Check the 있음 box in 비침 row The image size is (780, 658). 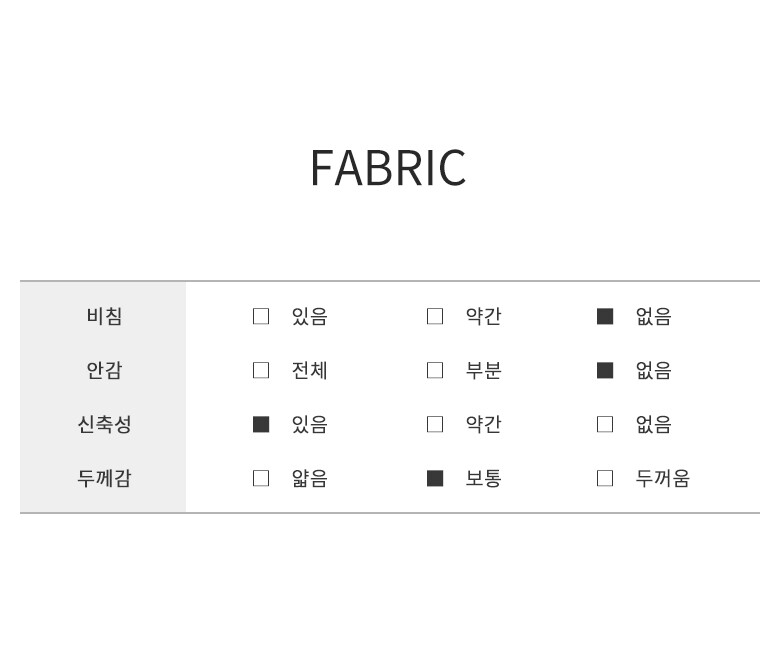pos(261,316)
